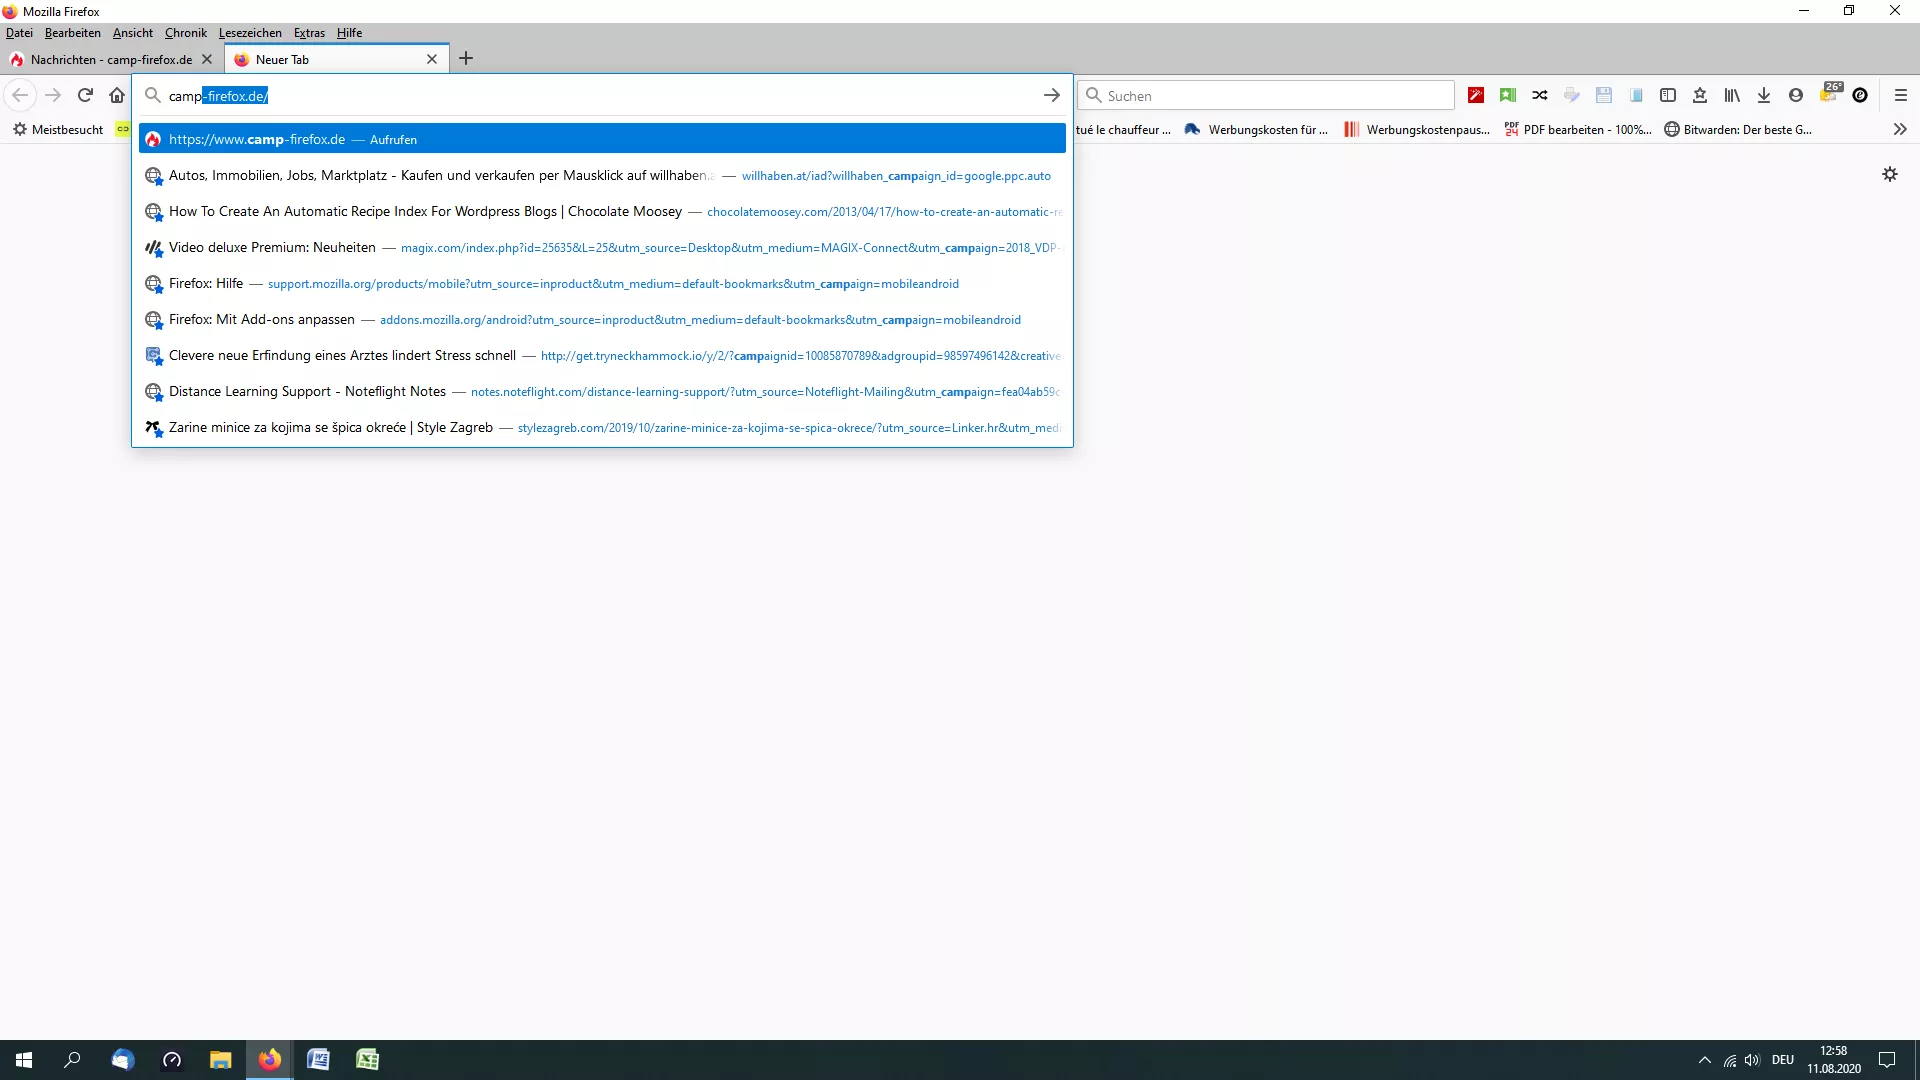
Task: Click the shuffle arrows extension icon
Action: click(1540, 95)
